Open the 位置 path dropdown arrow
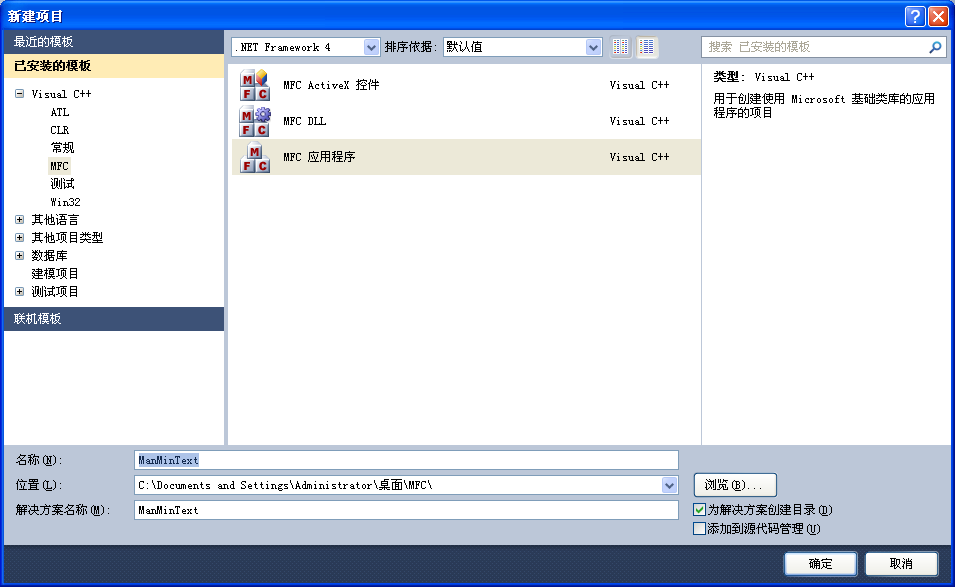The width and height of the screenshot is (955, 587). tap(669, 485)
